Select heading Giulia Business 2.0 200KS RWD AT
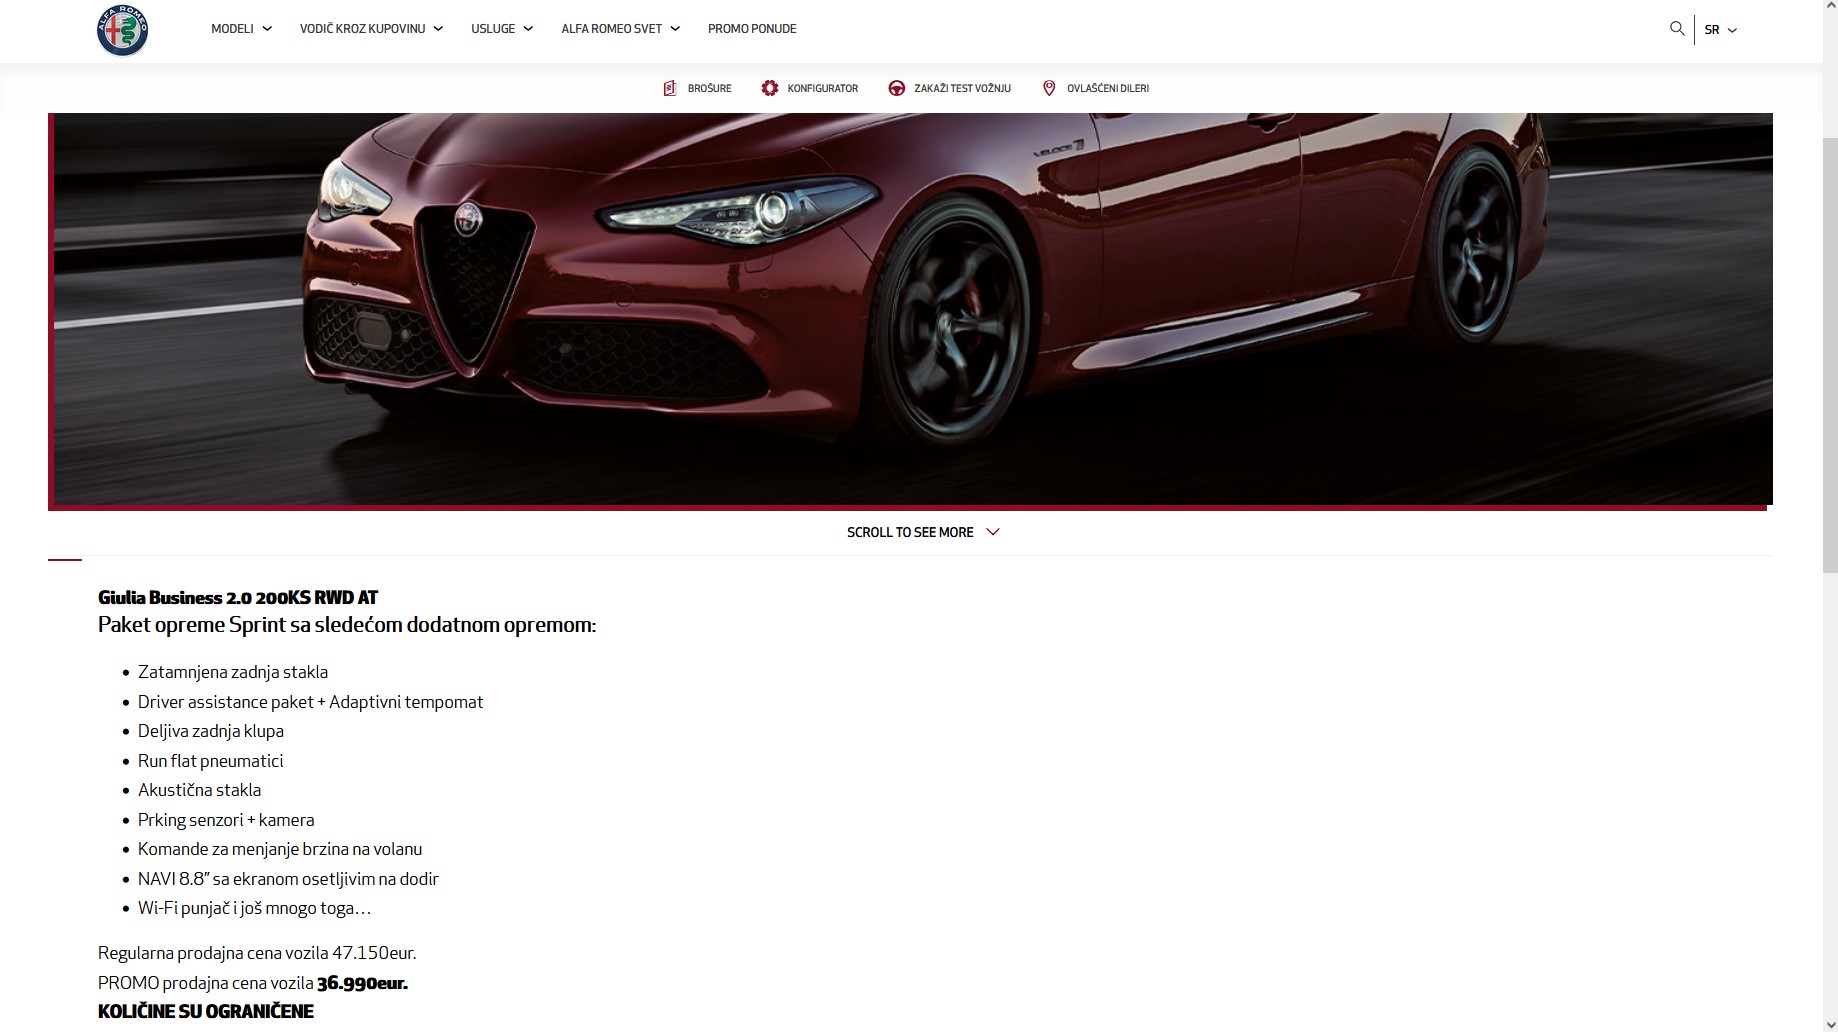Screen dimensions: 1838x1032 coord(238,597)
